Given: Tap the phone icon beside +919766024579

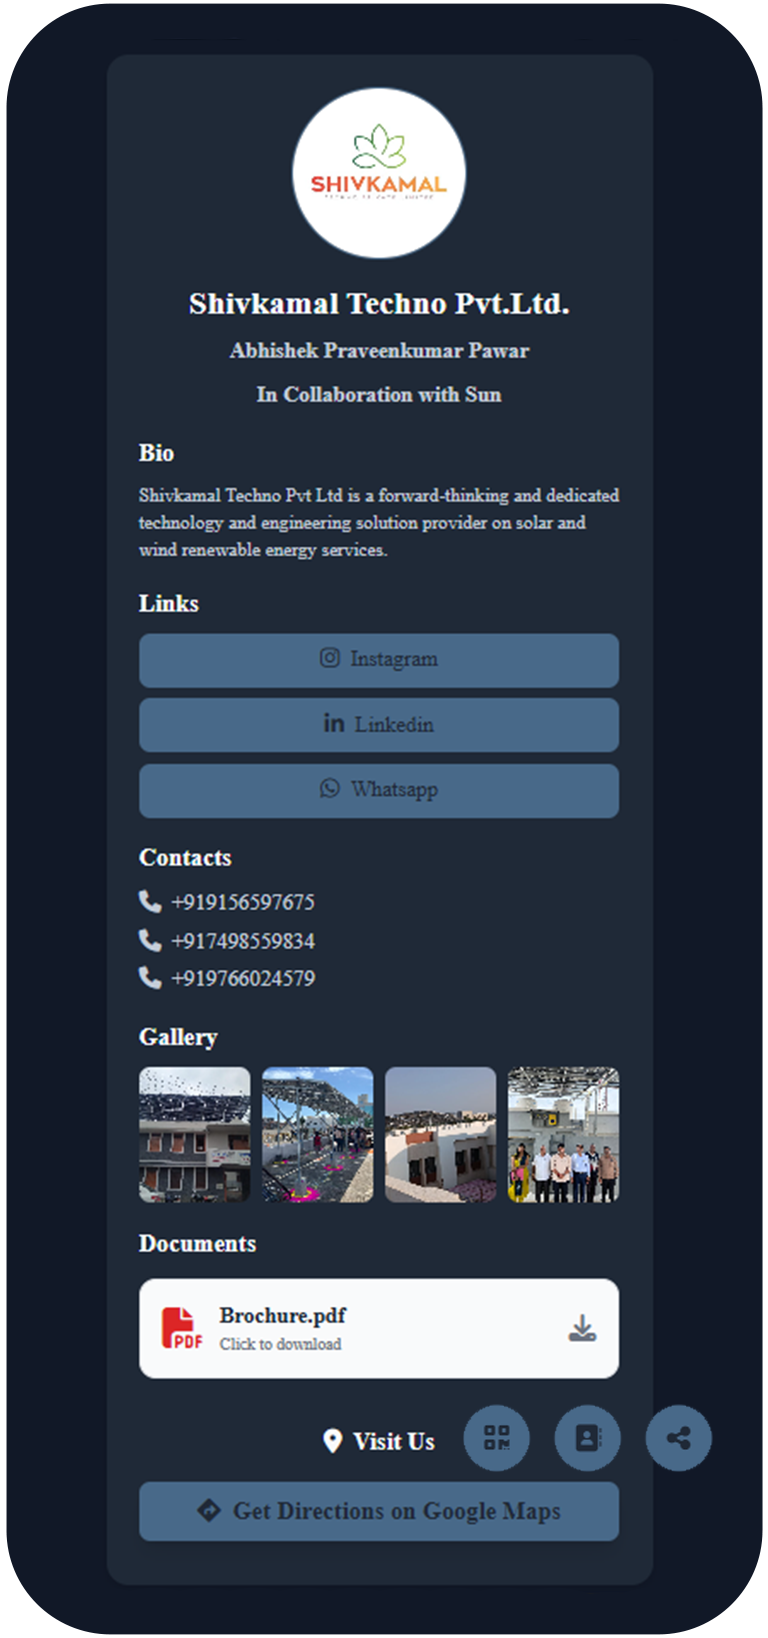Looking at the screenshot, I should click(x=150, y=978).
